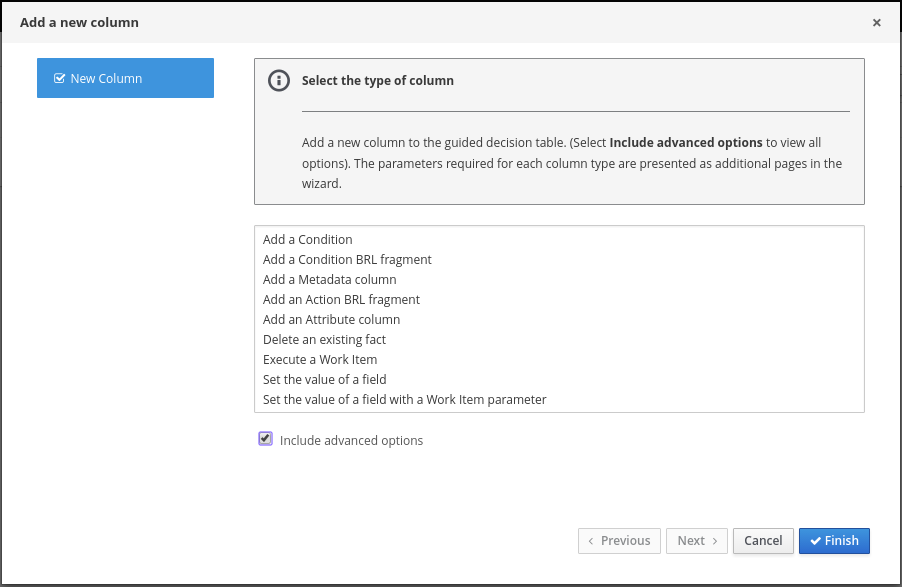Screen dimensions: 902x587
Task: Pick Set the value of a field
Action: (324, 380)
